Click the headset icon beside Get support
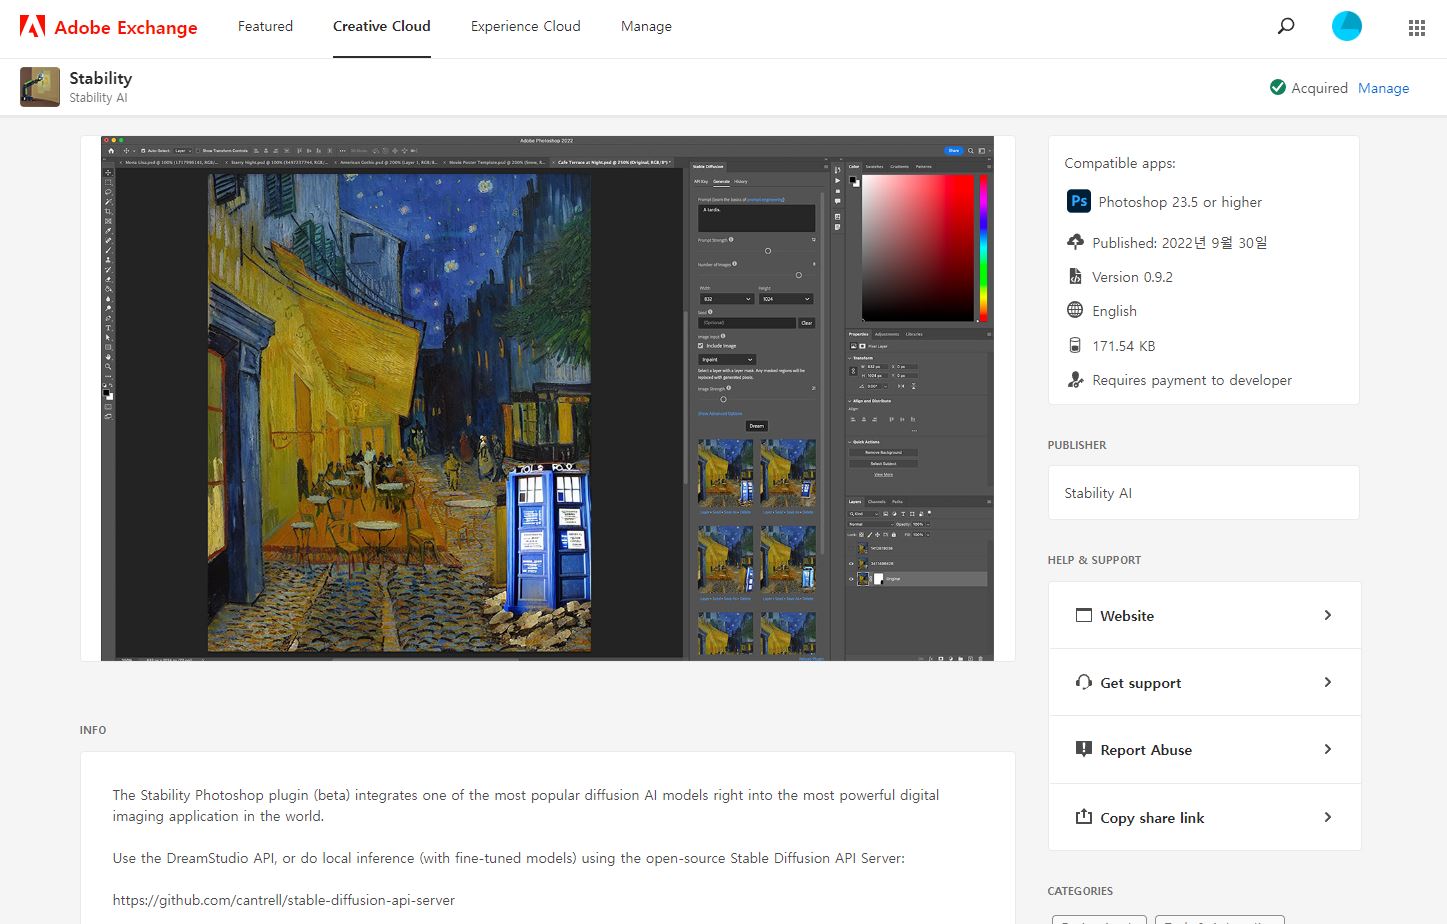This screenshot has width=1447, height=924. 1084,682
